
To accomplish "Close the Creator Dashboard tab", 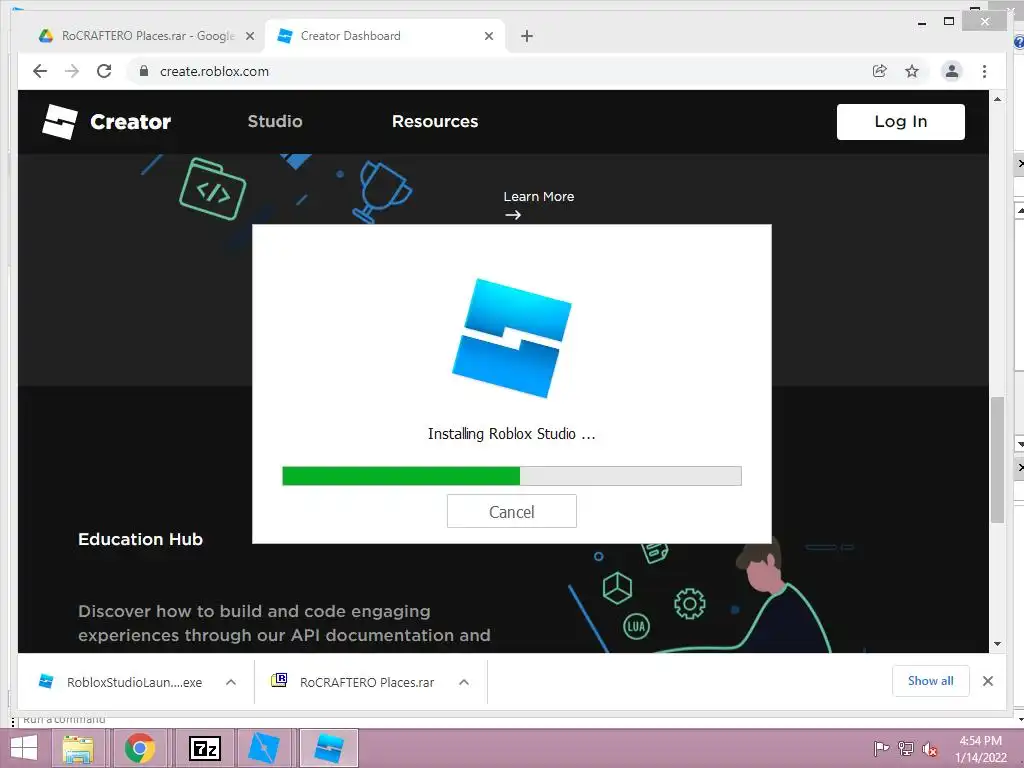I will pyautogui.click(x=488, y=36).
